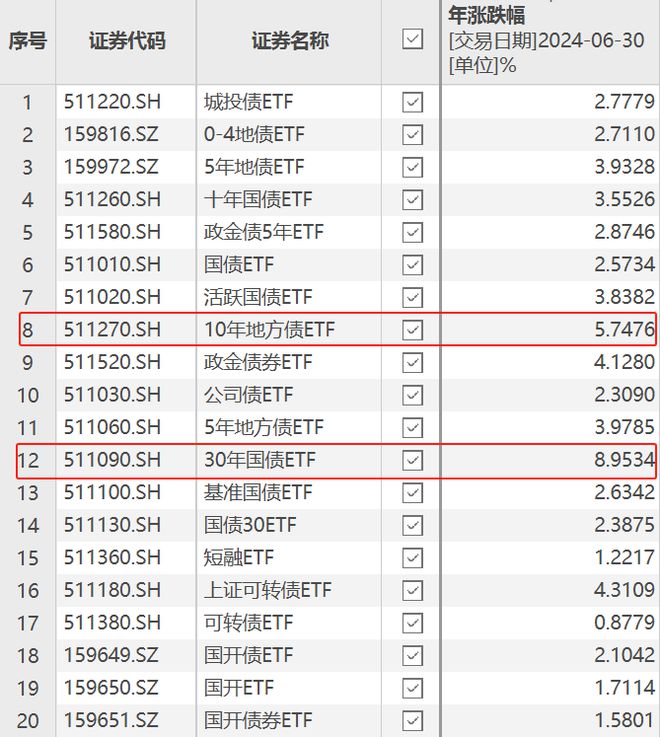Click the name 十年国债ETF
Viewport: 660px width, 737px height.
[258, 199]
